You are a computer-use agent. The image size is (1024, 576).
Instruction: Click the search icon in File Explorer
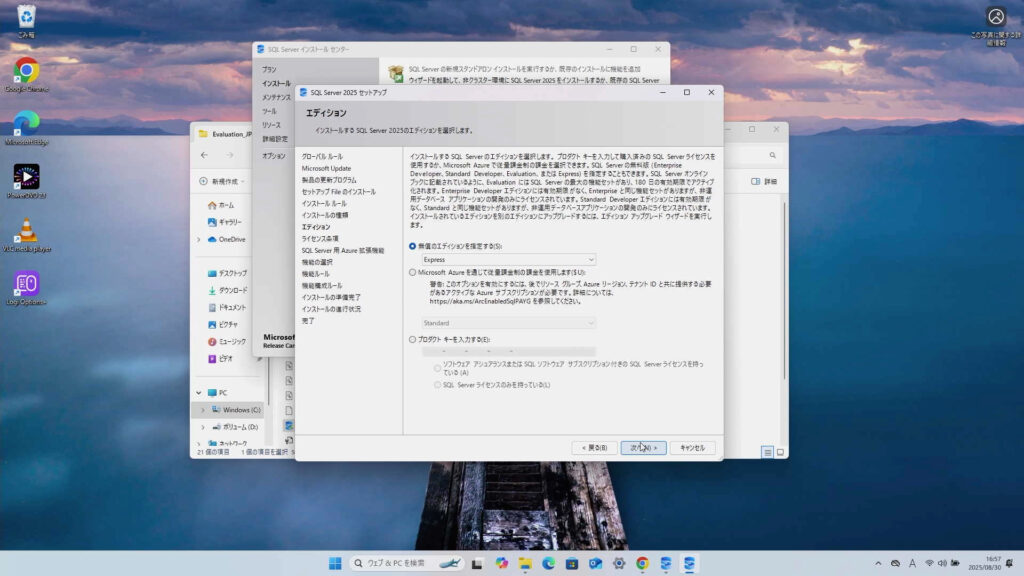tap(773, 155)
